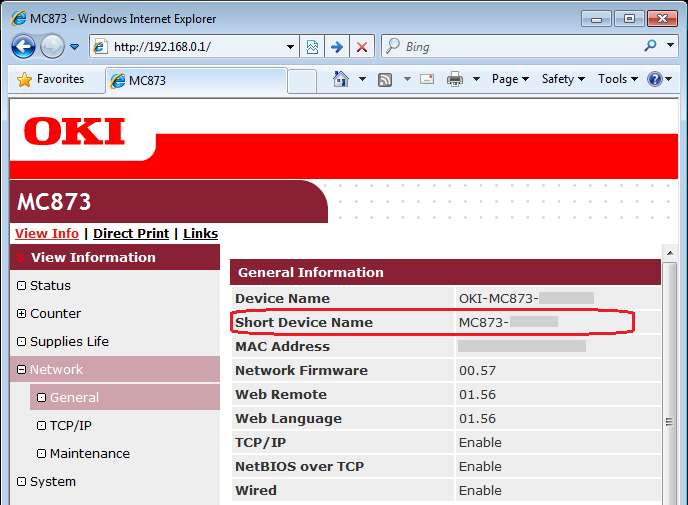
Task: Close the Internet Explorer window
Action: tap(663, 19)
